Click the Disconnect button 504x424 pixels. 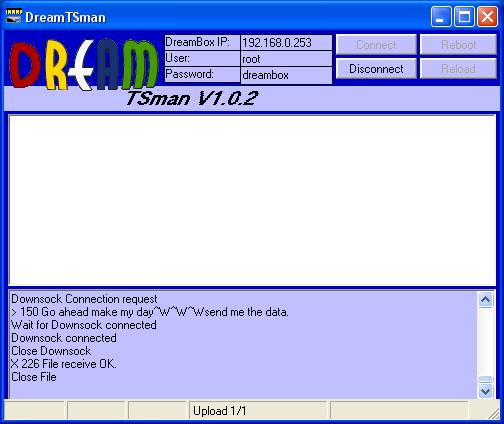tap(376, 69)
